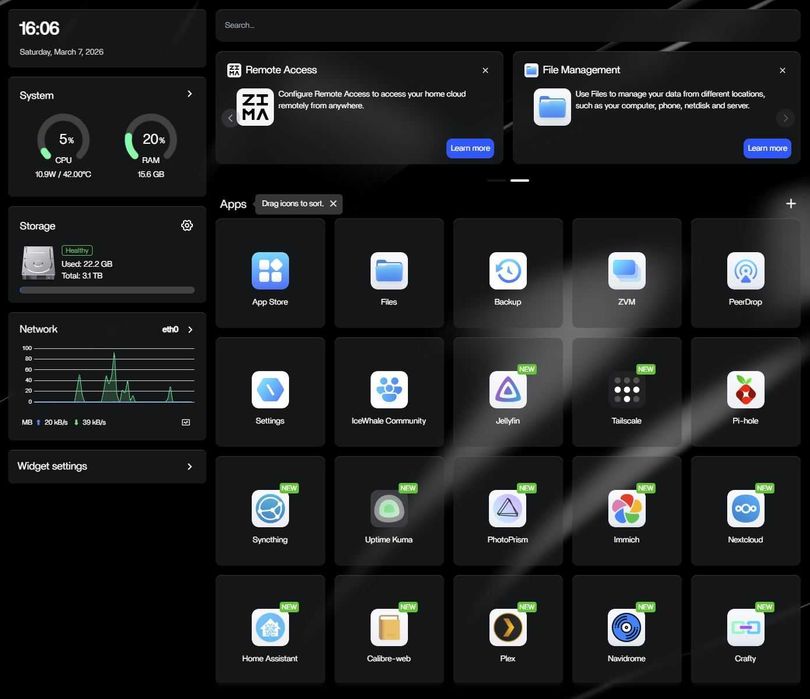Select the second carousel page indicator
The height and width of the screenshot is (699, 810).
pyautogui.click(x=520, y=180)
